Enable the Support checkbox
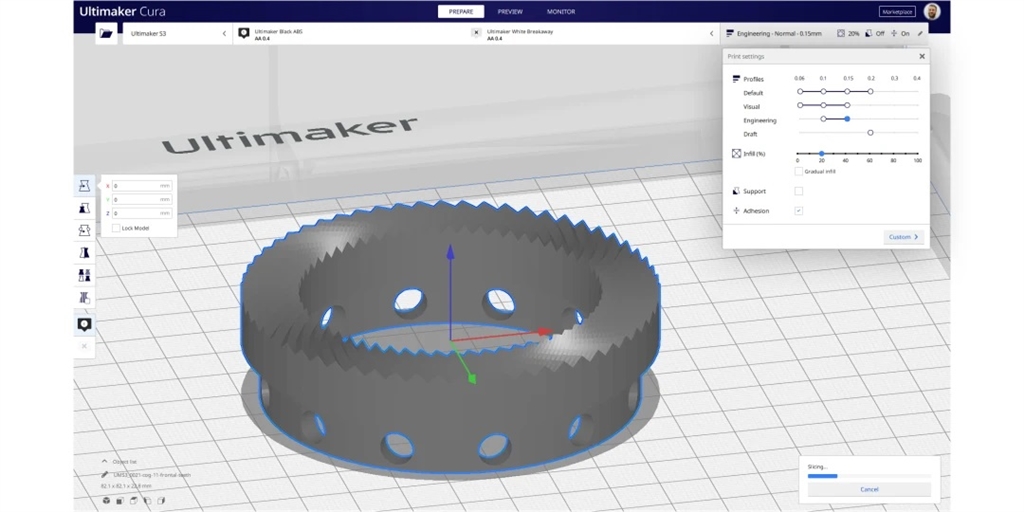The height and width of the screenshot is (512, 1024). (798, 191)
